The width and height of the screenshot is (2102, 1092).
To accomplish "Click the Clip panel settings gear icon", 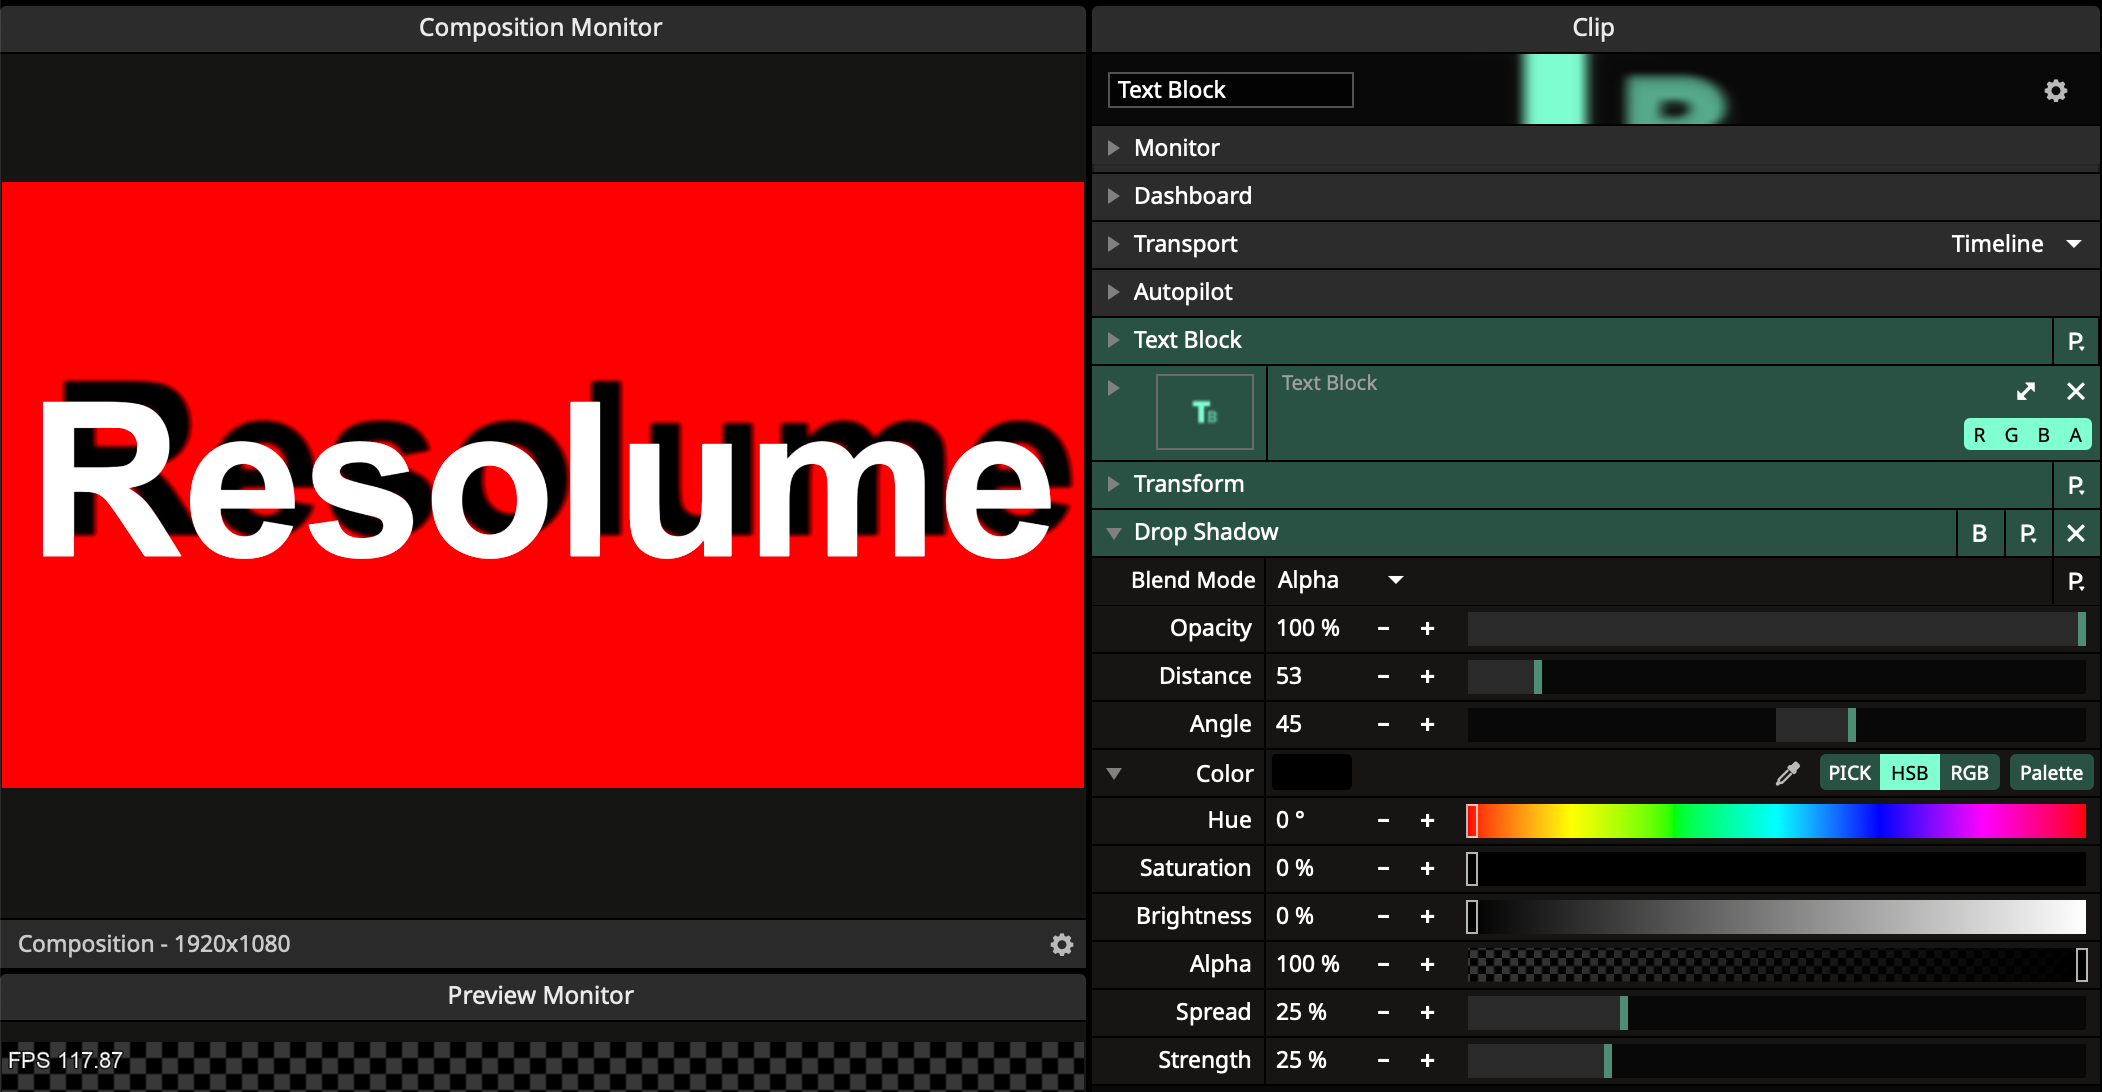I will click(x=2055, y=91).
